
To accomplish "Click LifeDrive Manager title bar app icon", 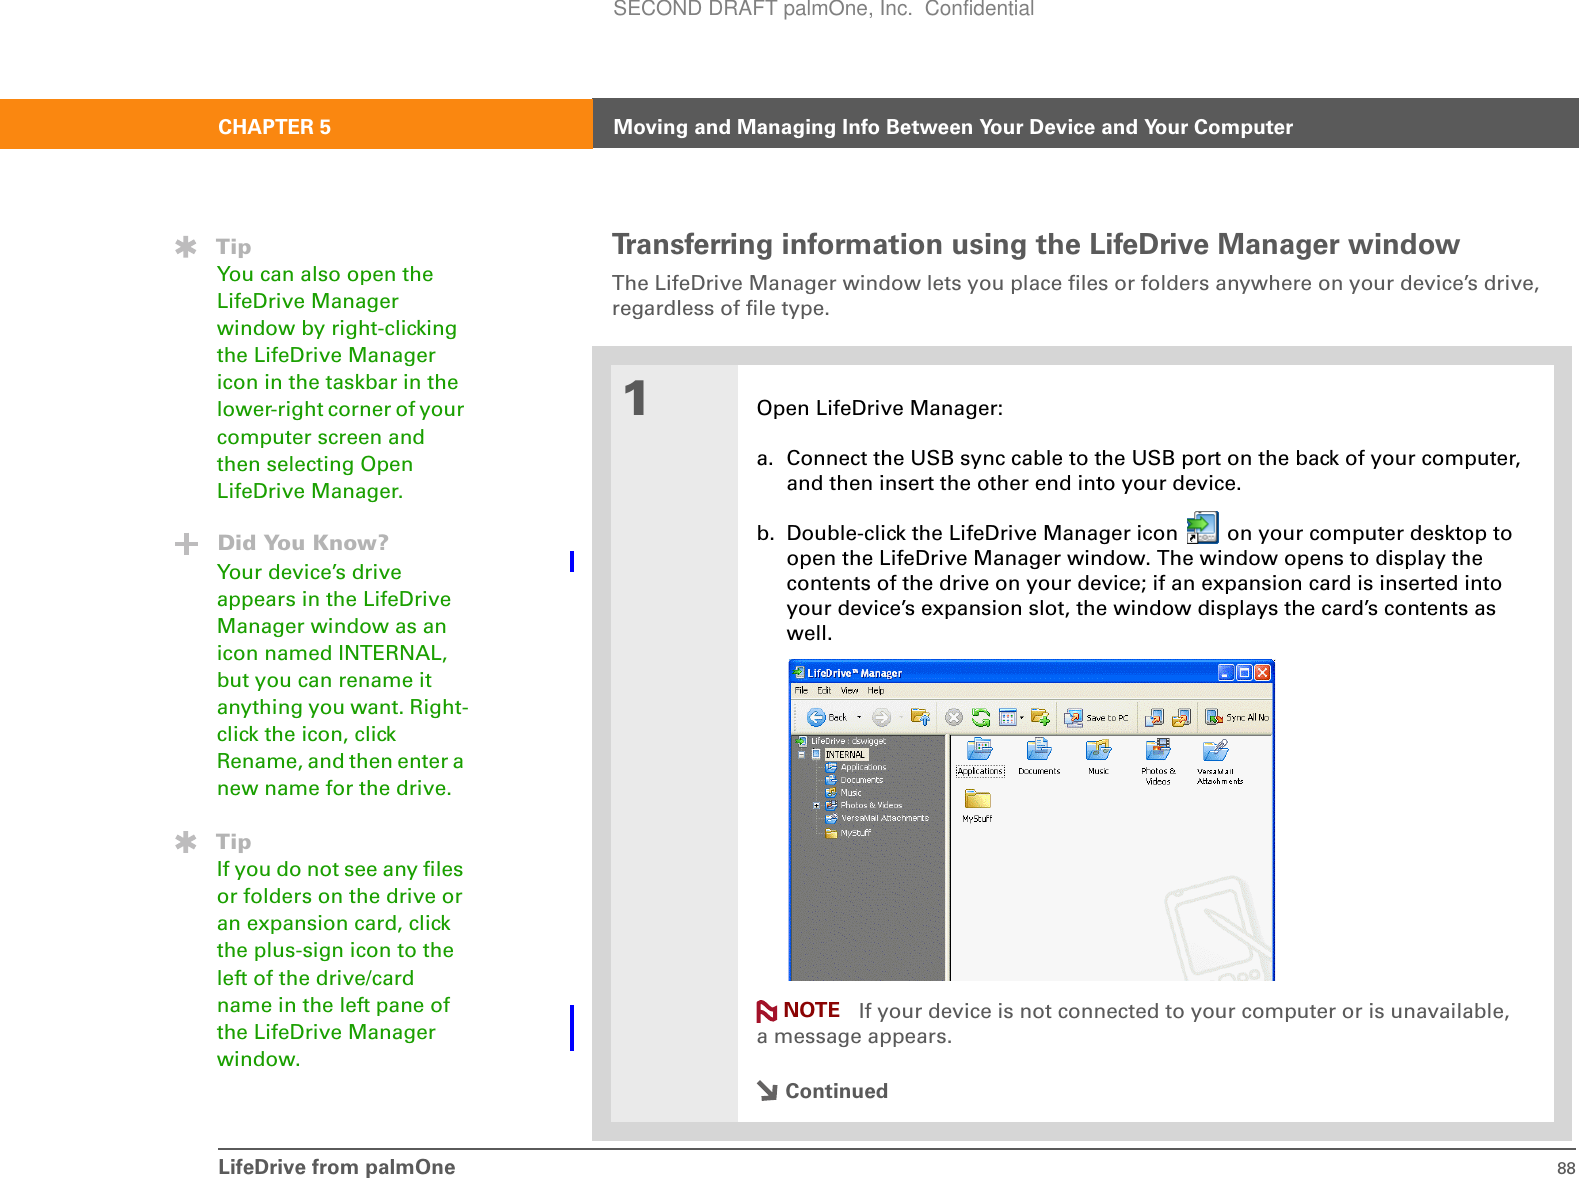I will (x=799, y=673).
